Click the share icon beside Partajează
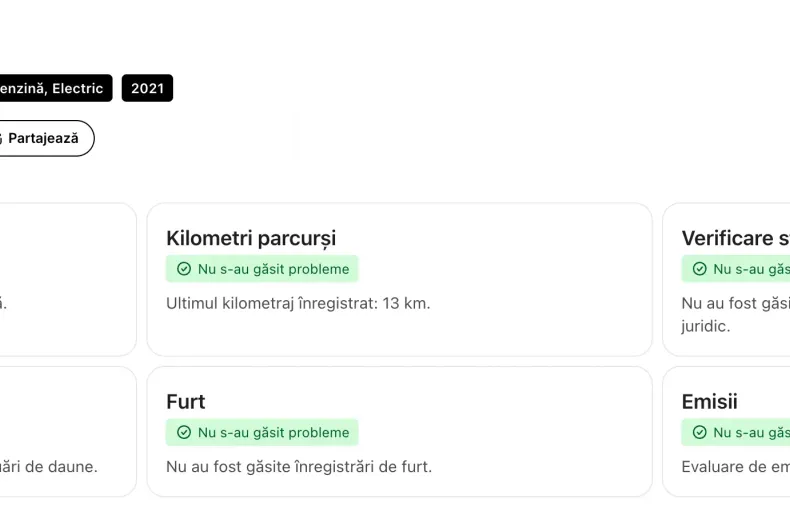 click(1, 138)
